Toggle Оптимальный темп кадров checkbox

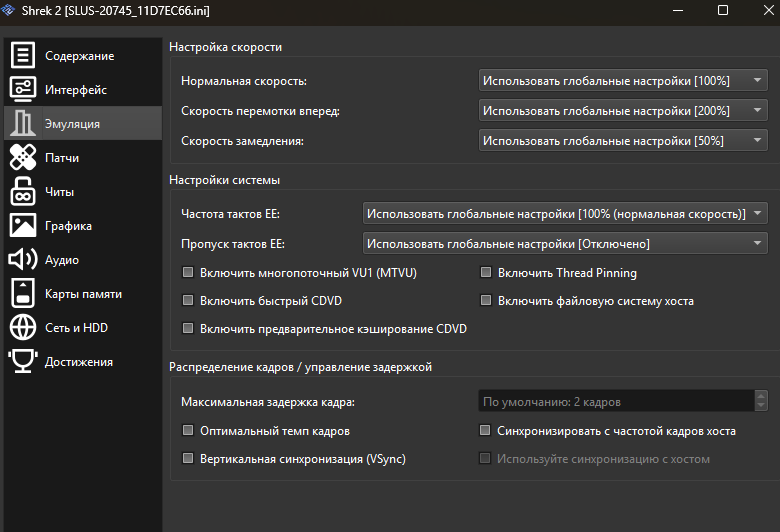[188, 430]
